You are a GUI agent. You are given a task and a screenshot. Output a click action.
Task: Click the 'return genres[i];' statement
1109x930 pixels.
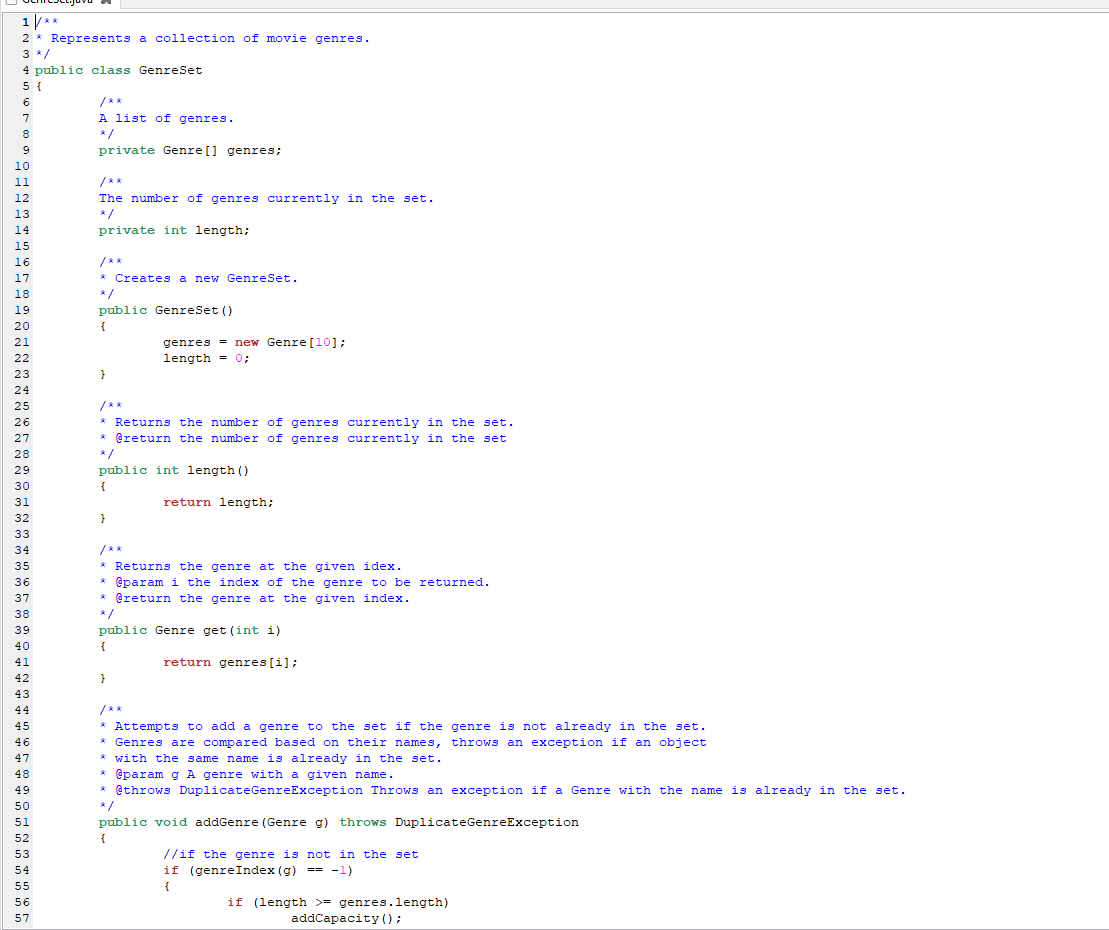(231, 662)
